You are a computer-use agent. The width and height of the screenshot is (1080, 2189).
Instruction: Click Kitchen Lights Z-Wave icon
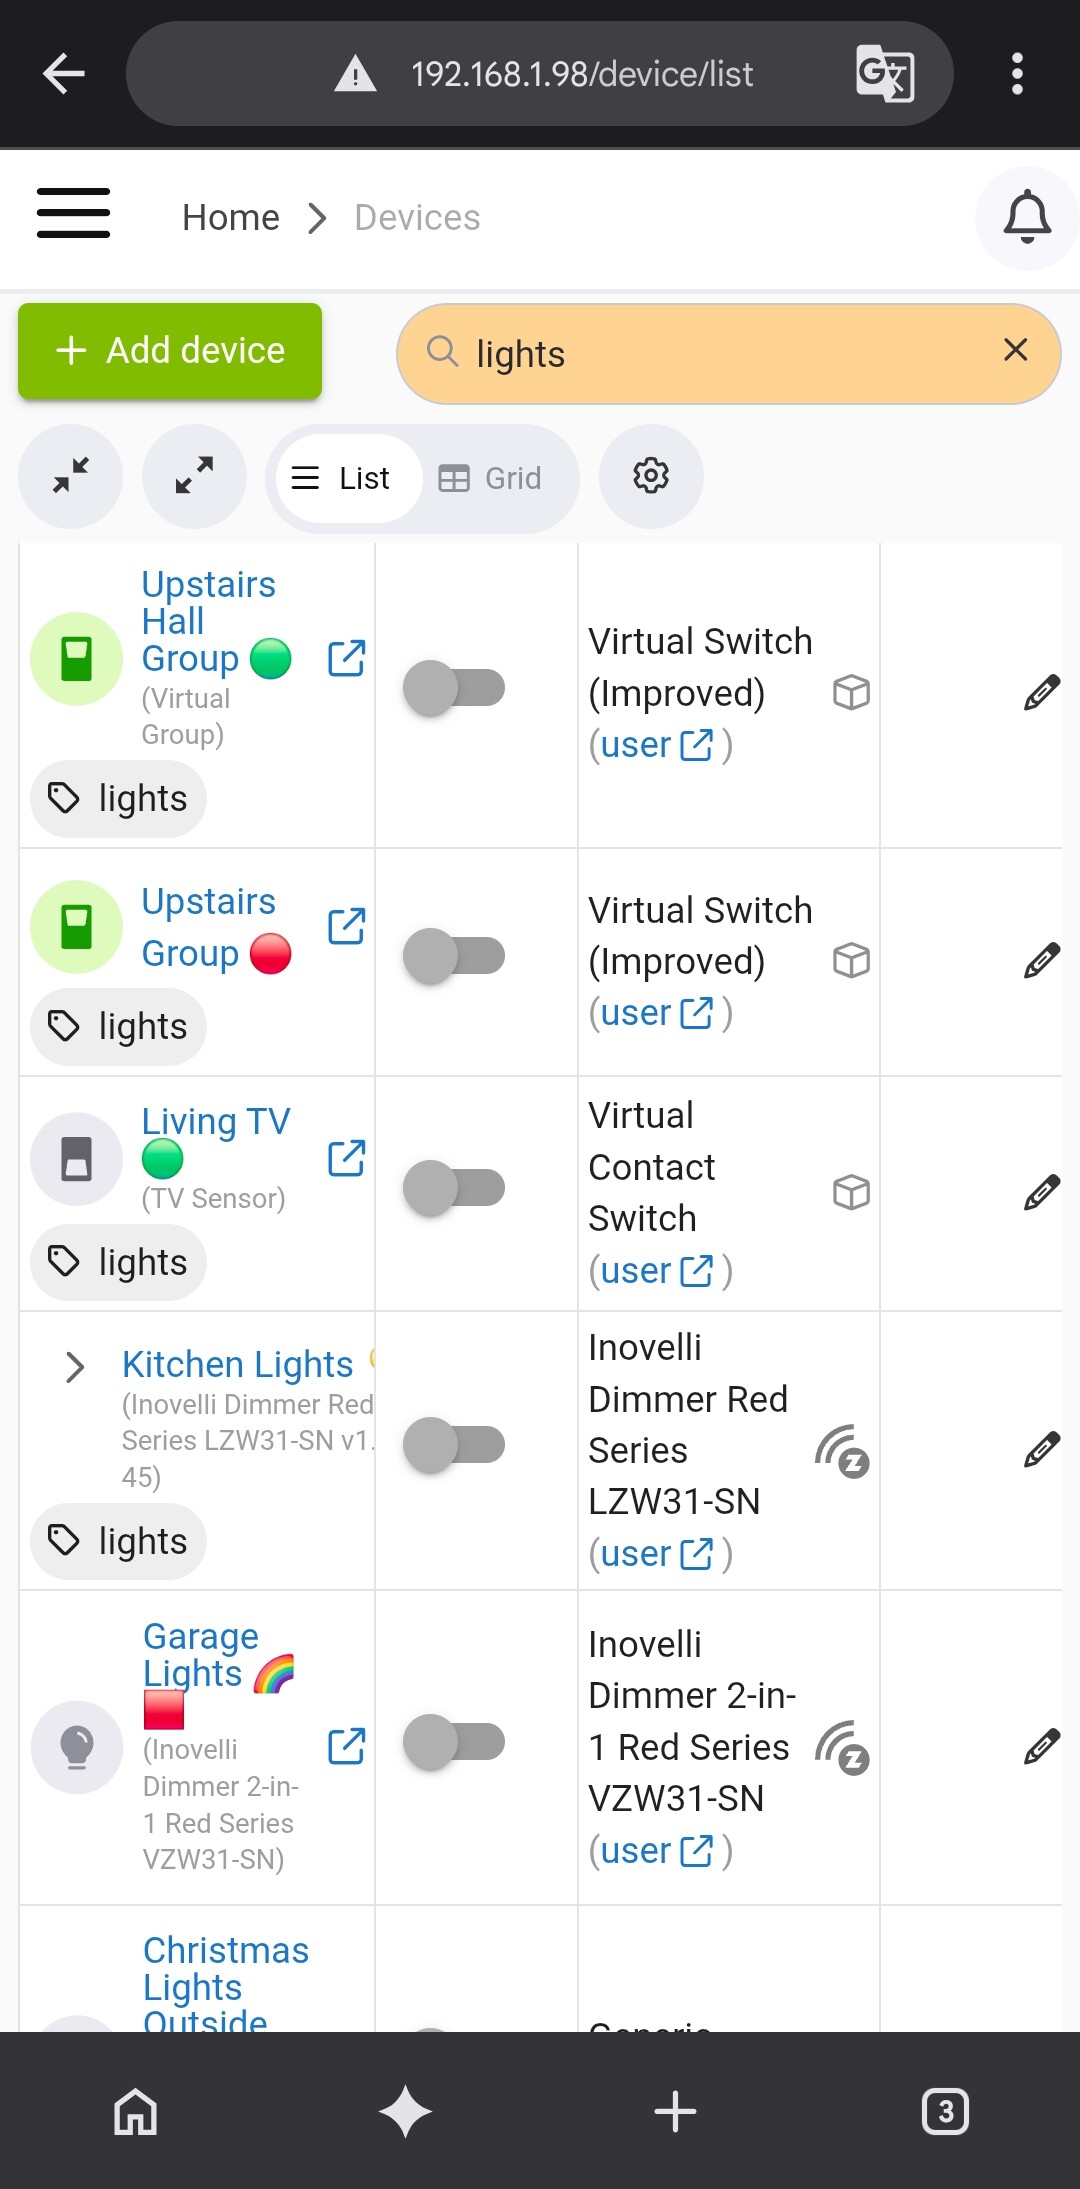coord(842,1451)
